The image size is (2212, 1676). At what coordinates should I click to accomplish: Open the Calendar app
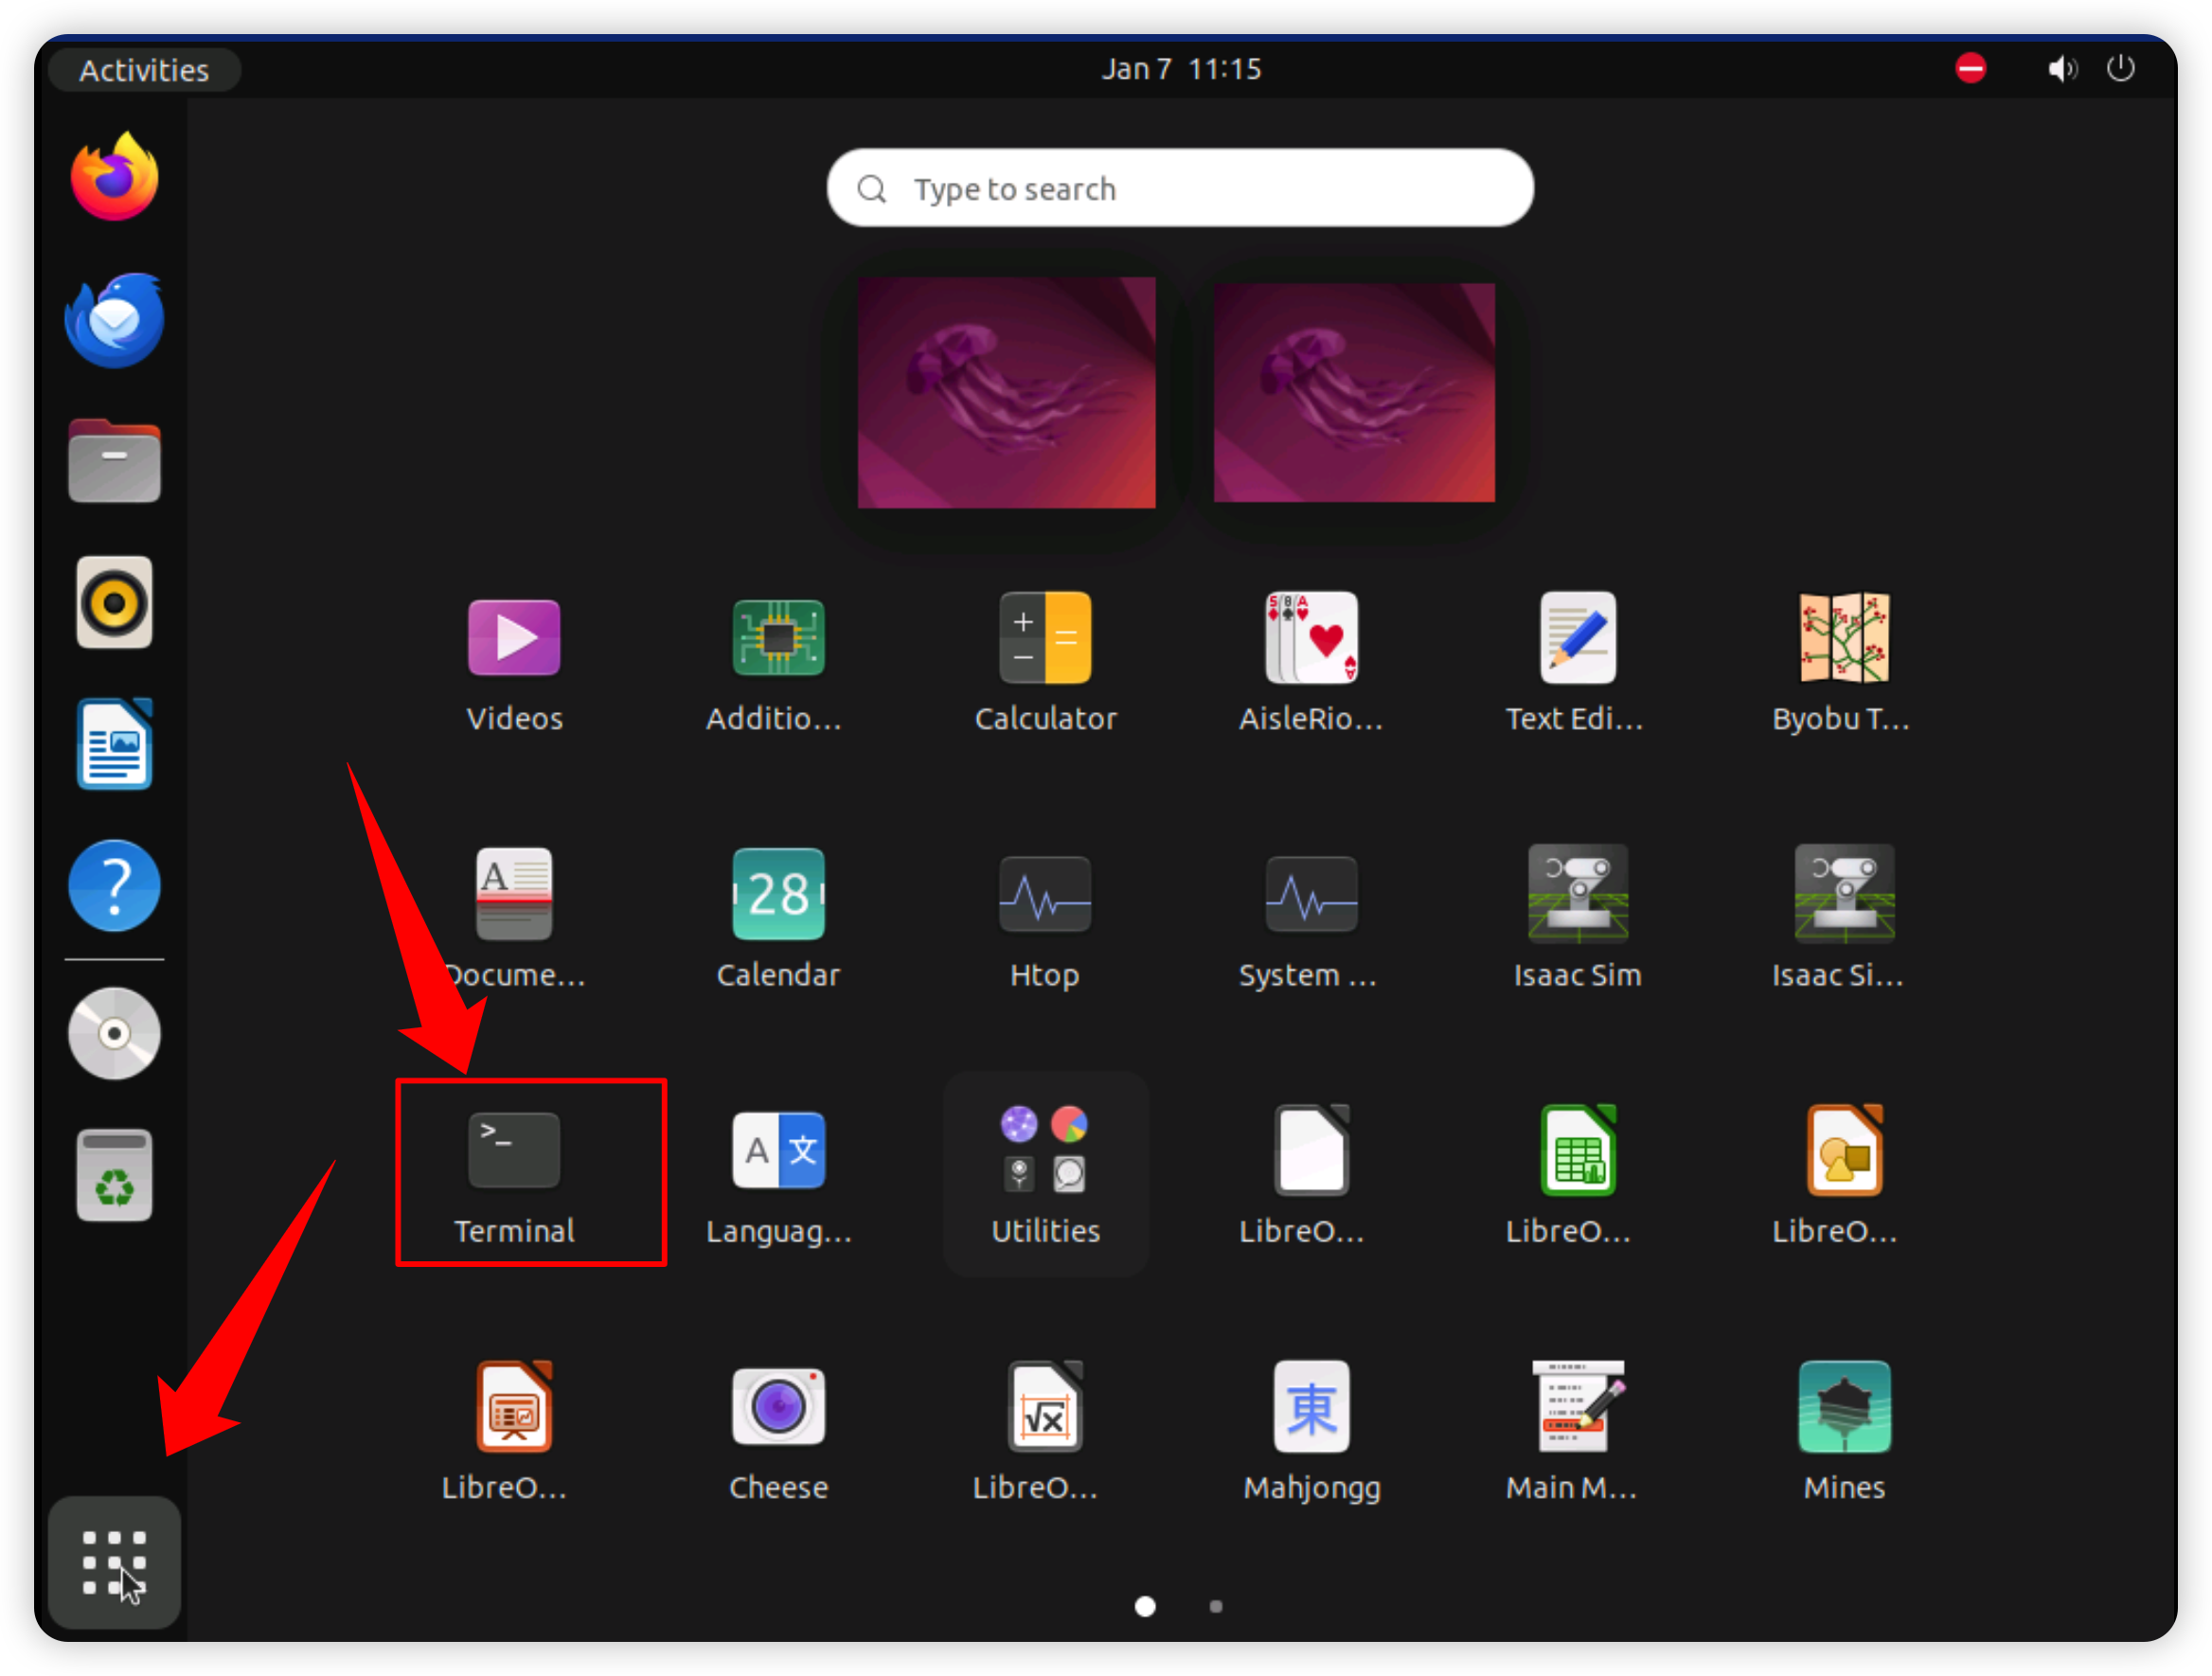(778, 895)
